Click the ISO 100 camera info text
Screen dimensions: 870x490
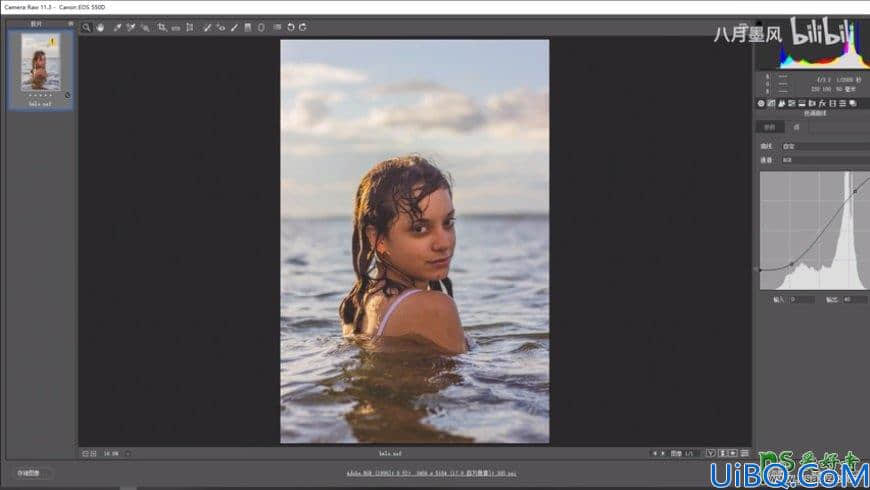pos(821,89)
